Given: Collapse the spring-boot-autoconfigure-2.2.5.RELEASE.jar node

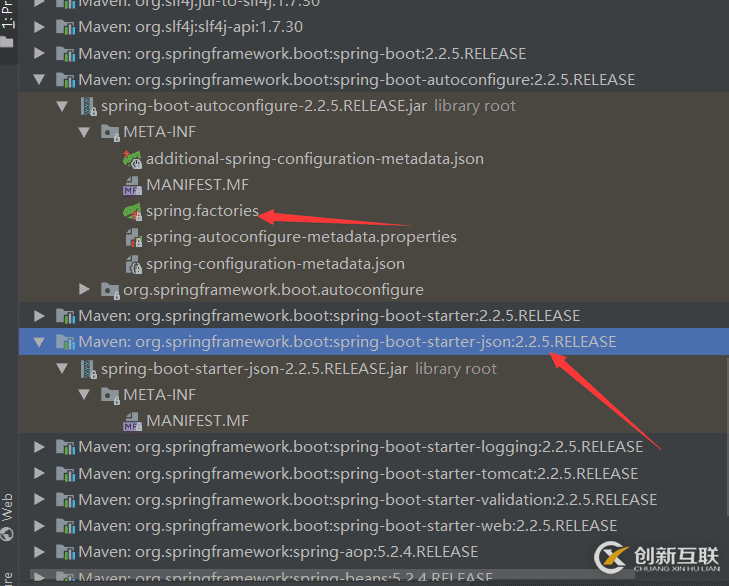Looking at the screenshot, I should pyautogui.click(x=62, y=106).
